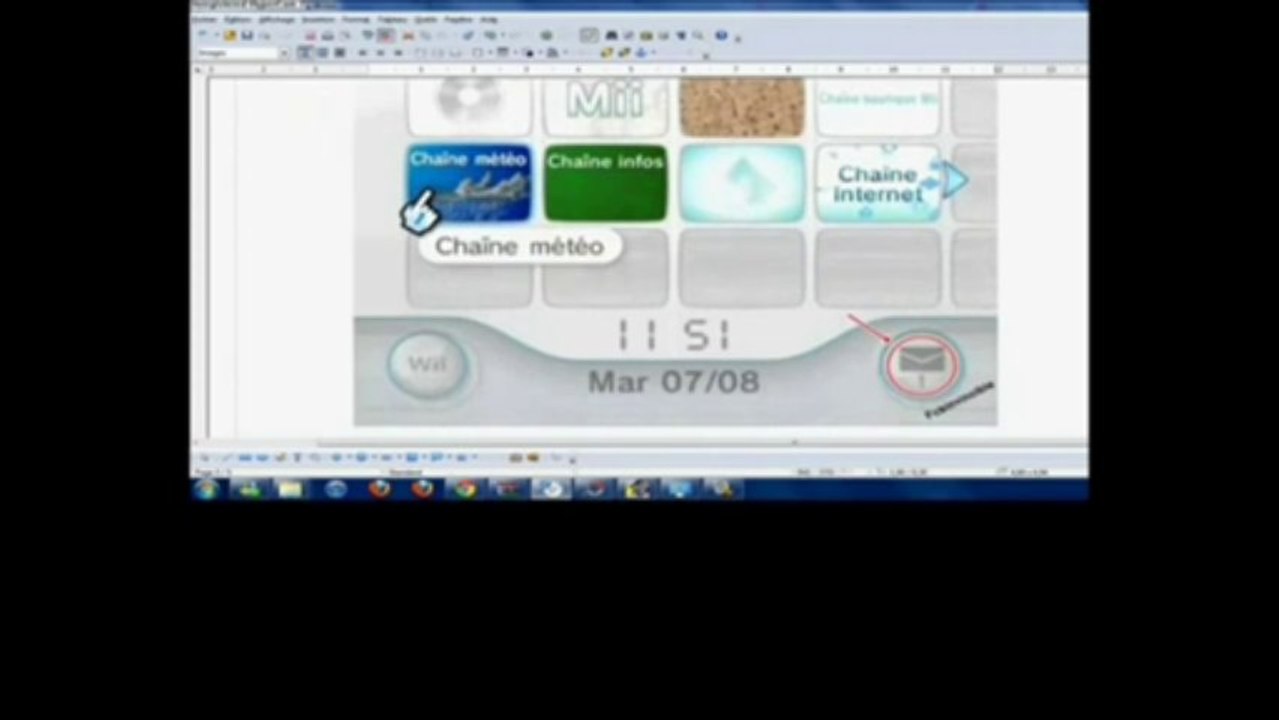Open first Firefox icon on taskbar
Screen dimensions: 1279x720
coord(379,489)
